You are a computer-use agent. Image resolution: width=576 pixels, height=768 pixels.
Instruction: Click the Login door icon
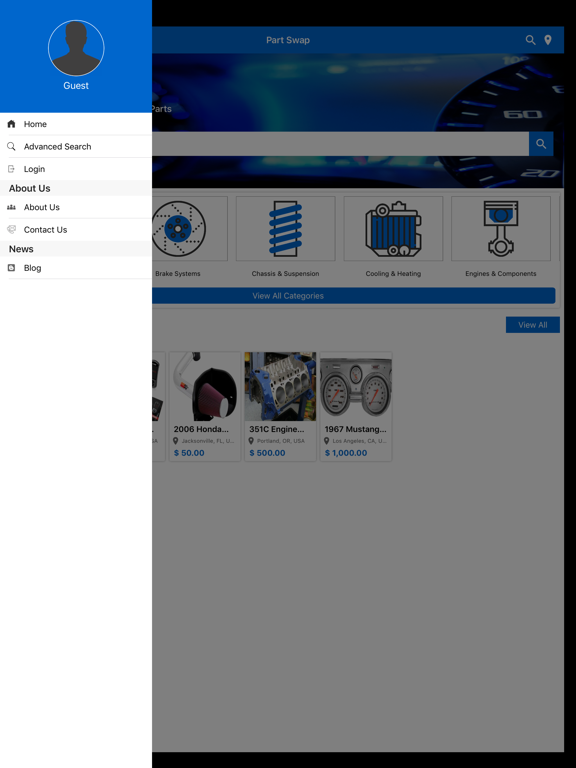[11, 169]
